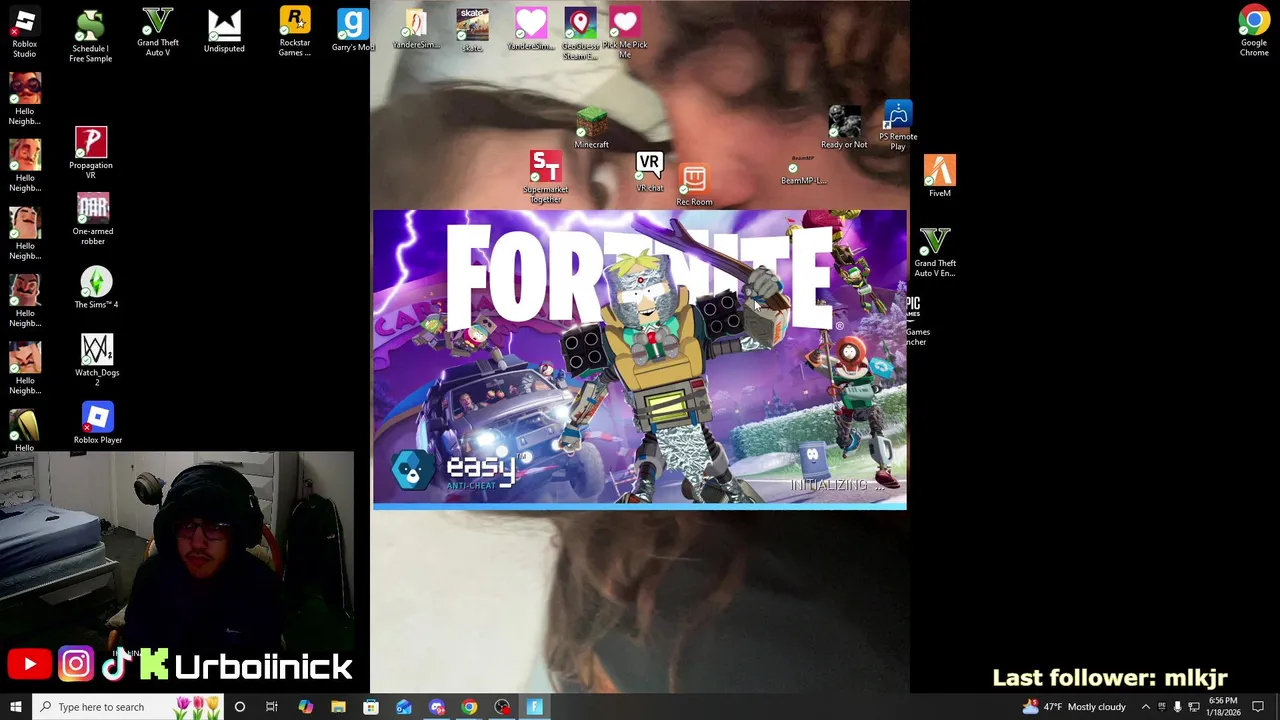Click the BeamMP-Launcher shortcut
Viewport: 1280px width, 720px height.
pyautogui.click(x=803, y=171)
